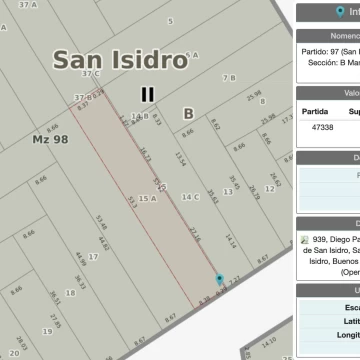The width and height of the screenshot is (360, 360).
Task: Select parcel 14 B on the map
Action: [x=140, y=116]
